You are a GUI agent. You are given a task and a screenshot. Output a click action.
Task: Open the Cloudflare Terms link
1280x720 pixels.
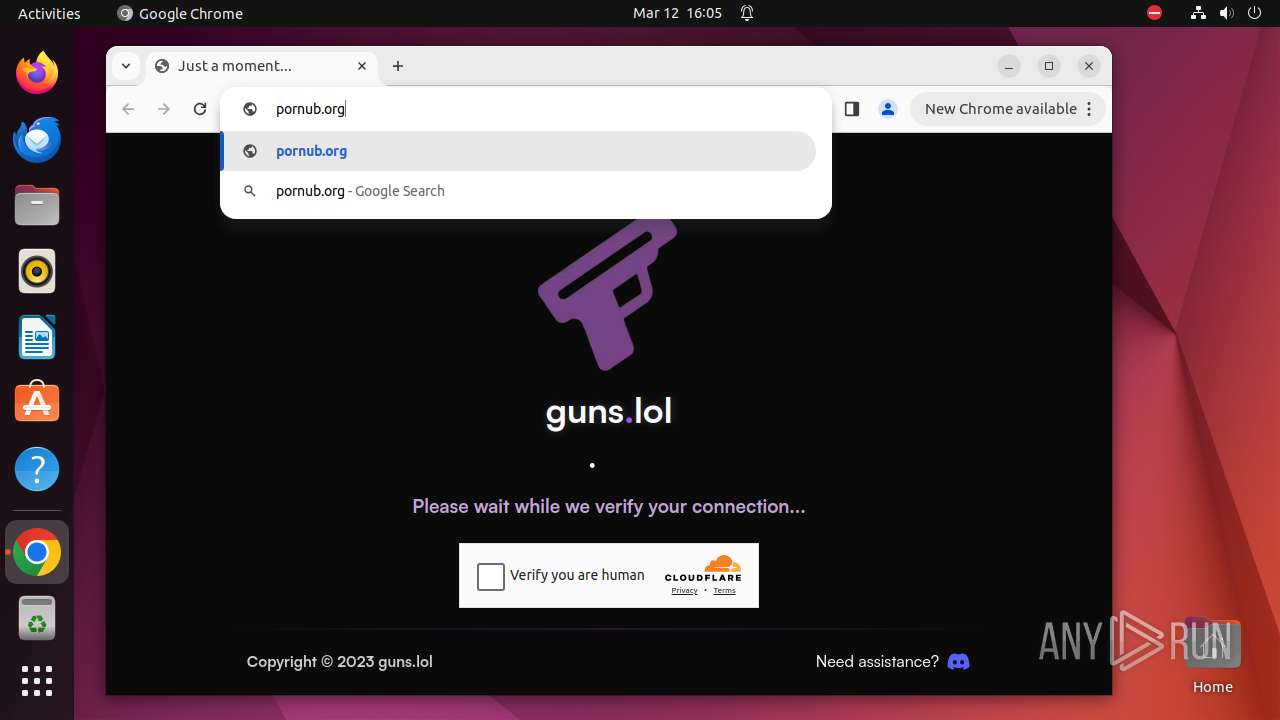click(x=725, y=591)
